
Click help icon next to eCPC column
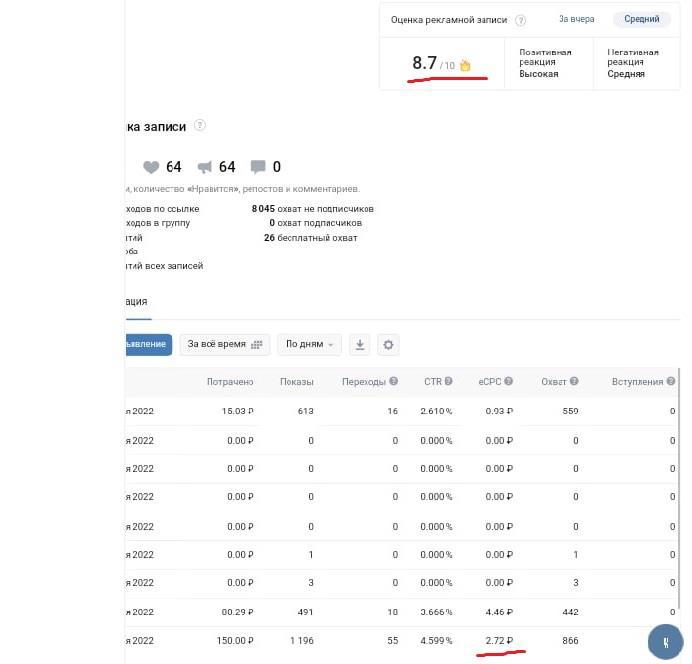(x=509, y=382)
